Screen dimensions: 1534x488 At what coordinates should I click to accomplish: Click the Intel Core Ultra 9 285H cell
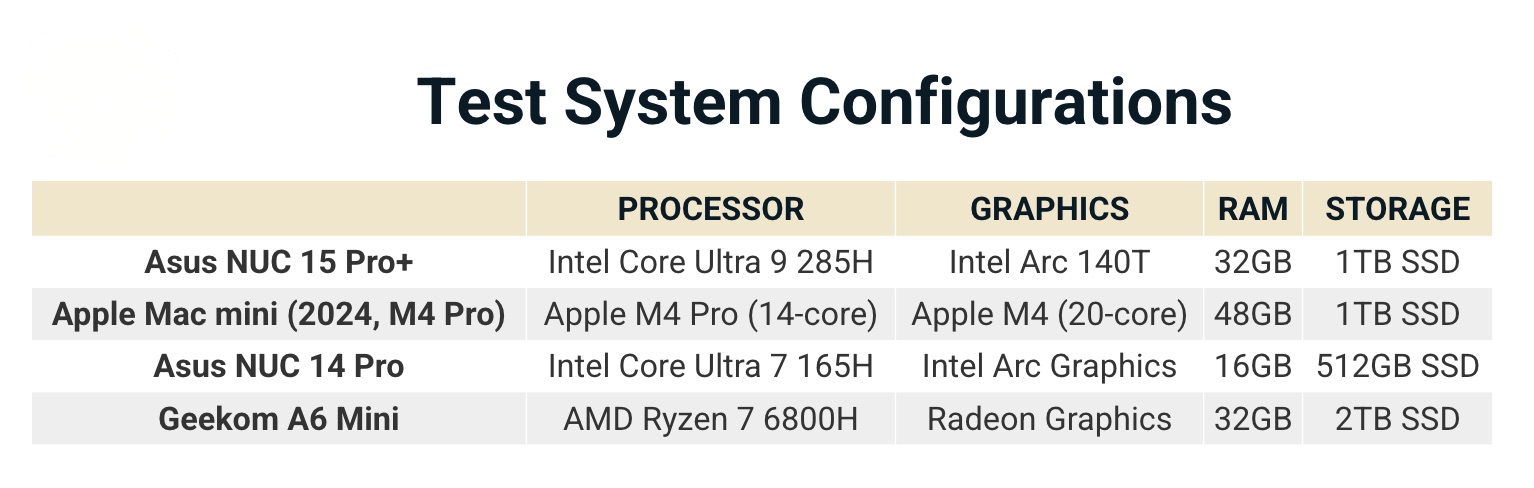click(x=710, y=262)
